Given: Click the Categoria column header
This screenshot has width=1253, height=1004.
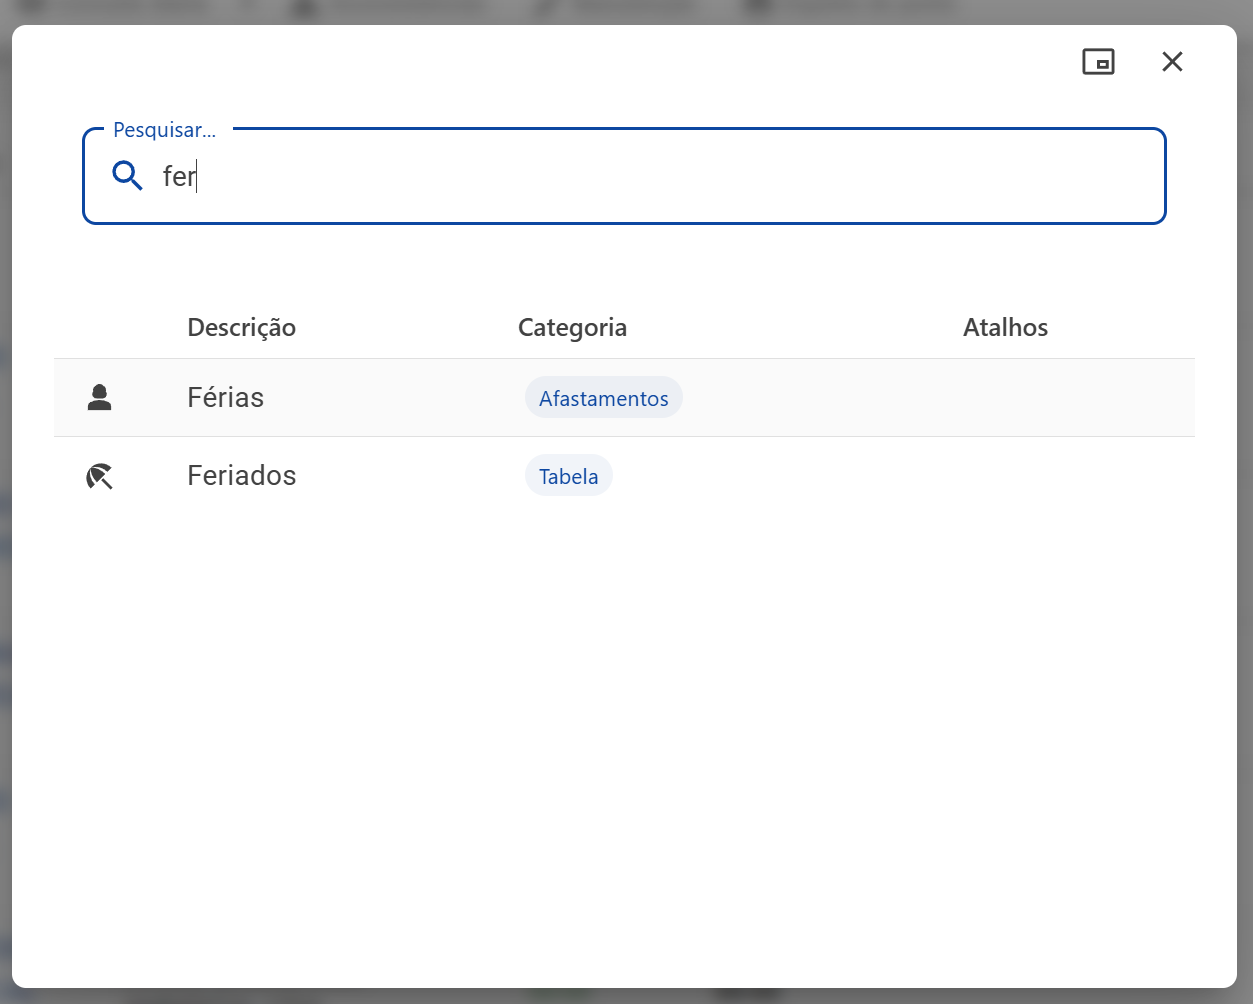Looking at the screenshot, I should (x=572, y=328).
